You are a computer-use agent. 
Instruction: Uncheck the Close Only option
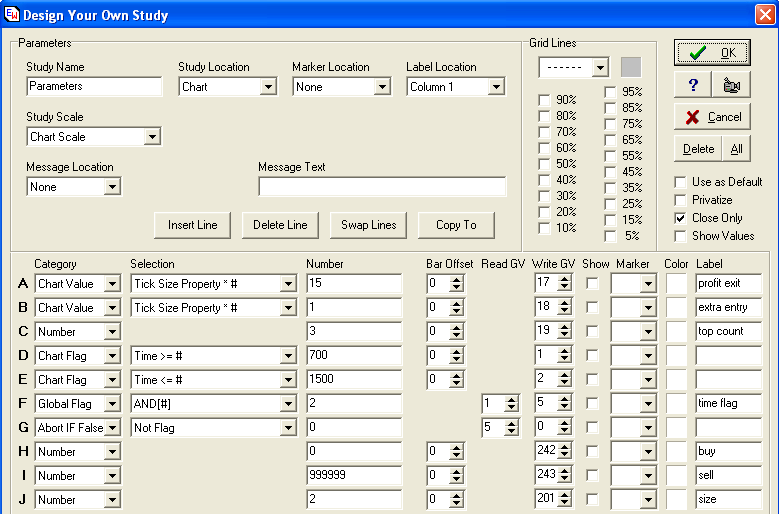[681, 218]
